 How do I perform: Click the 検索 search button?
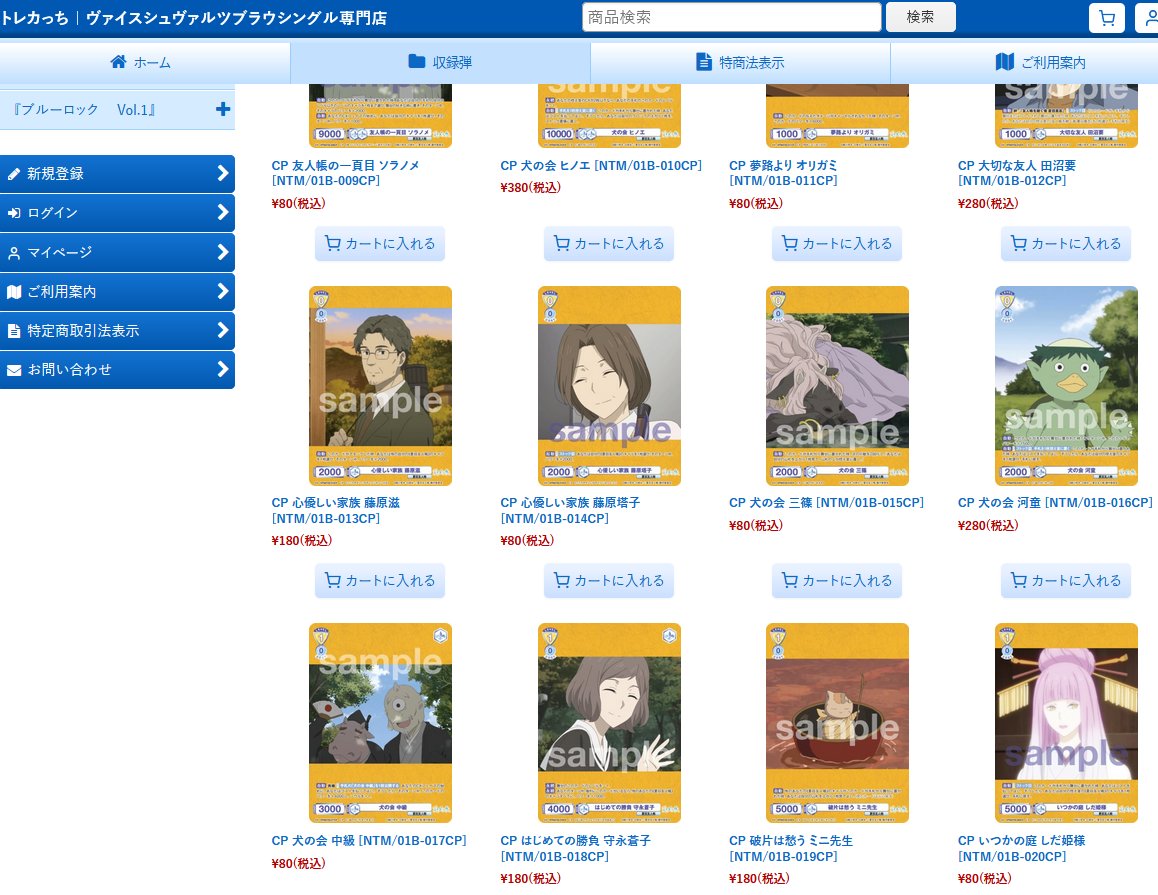tap(920, 17)
